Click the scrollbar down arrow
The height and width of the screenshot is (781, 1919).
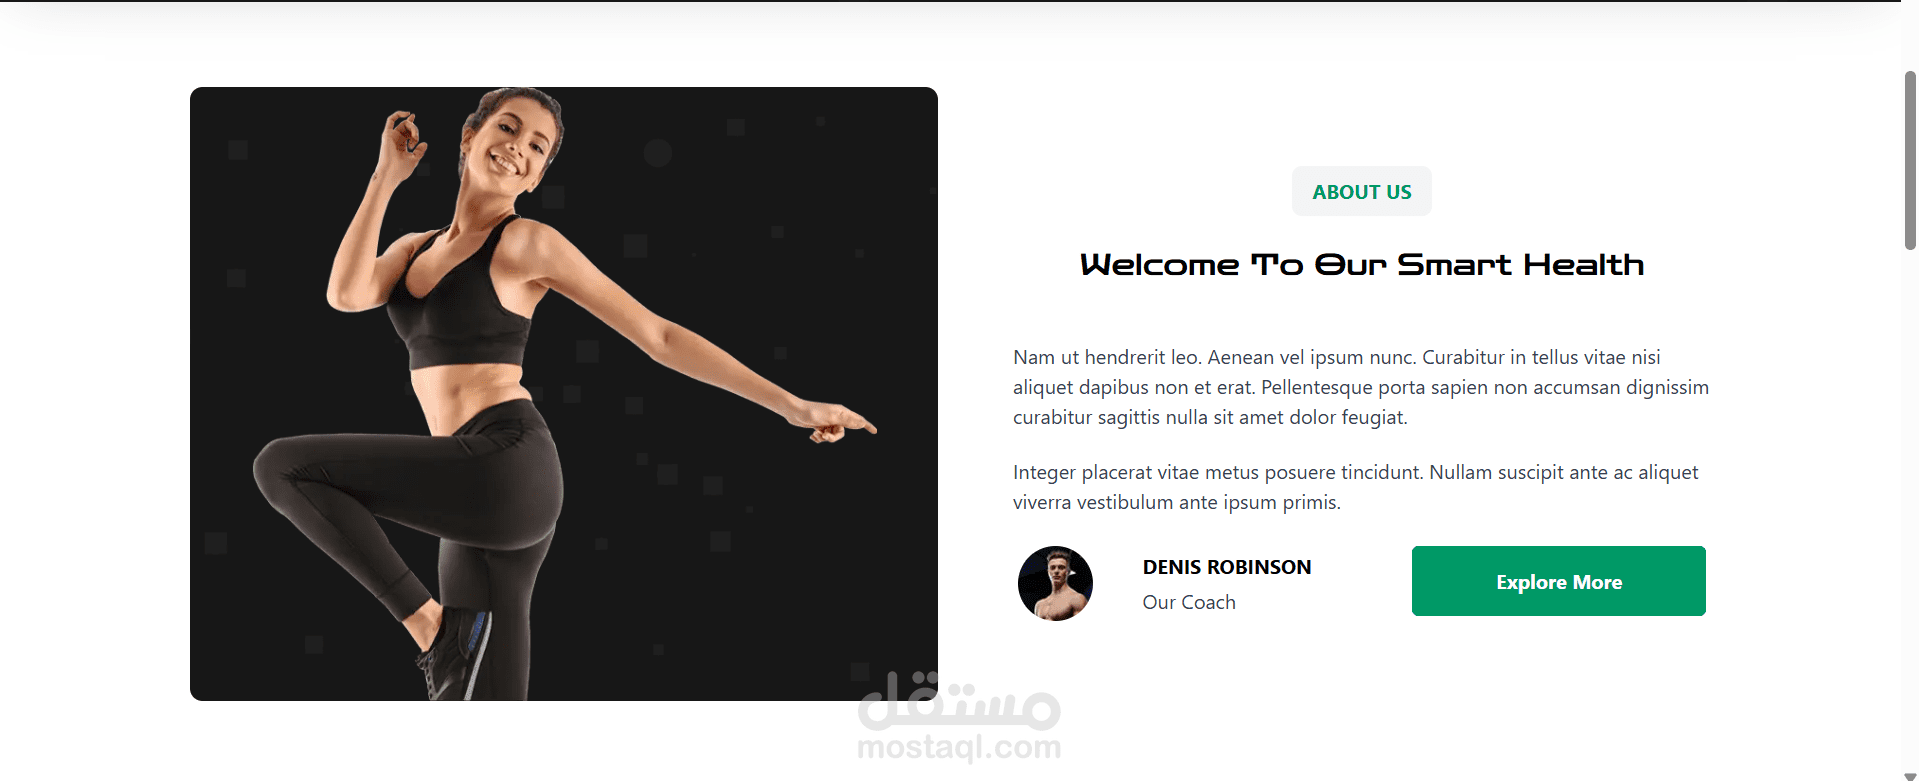pos(1910,775)
